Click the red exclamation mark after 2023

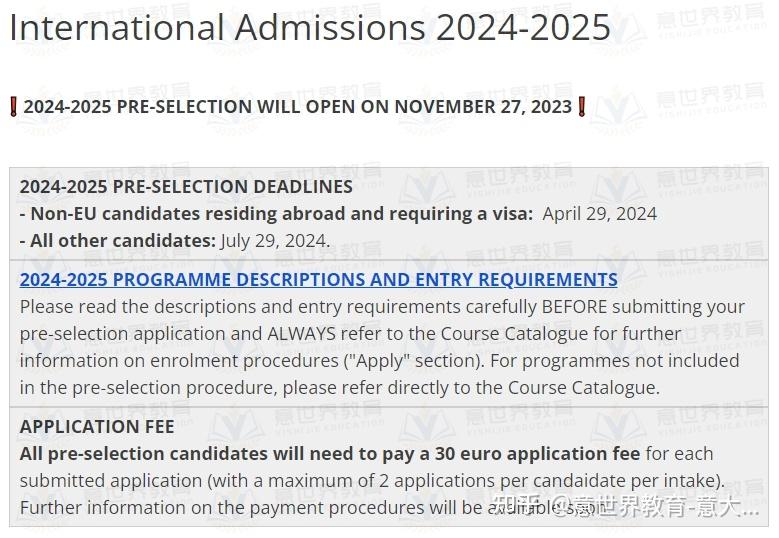pyautogui.click(x=582, y=106)
